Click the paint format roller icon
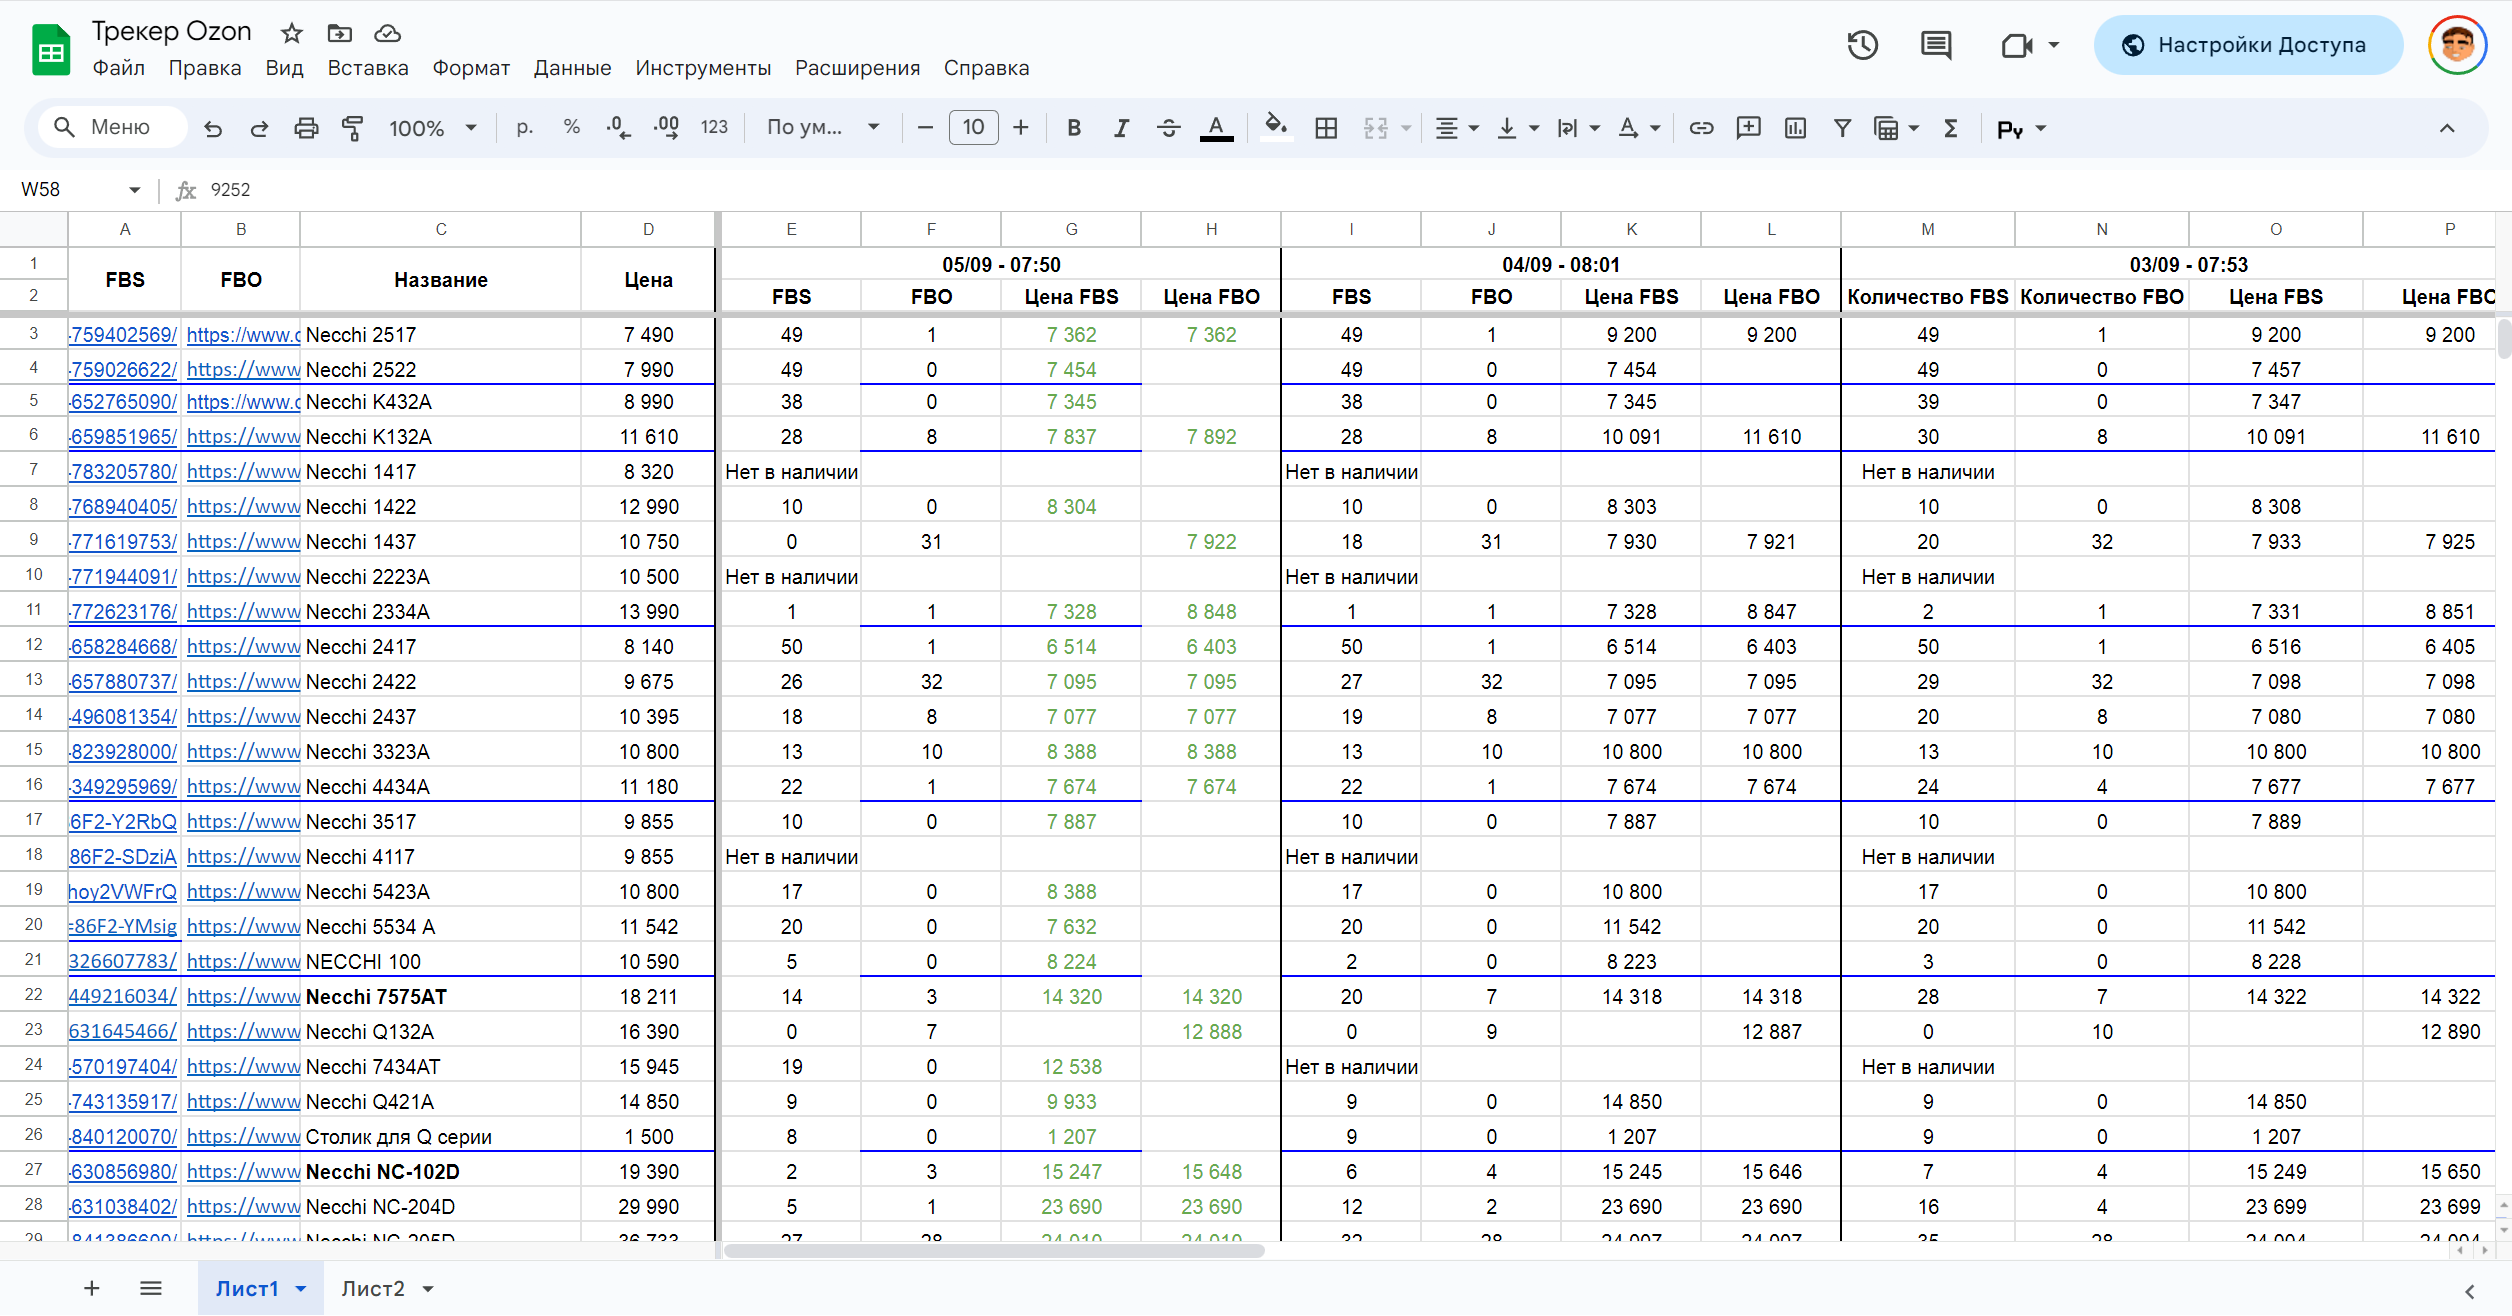This screenshot has width=2512, height=1316. (352, 128)
